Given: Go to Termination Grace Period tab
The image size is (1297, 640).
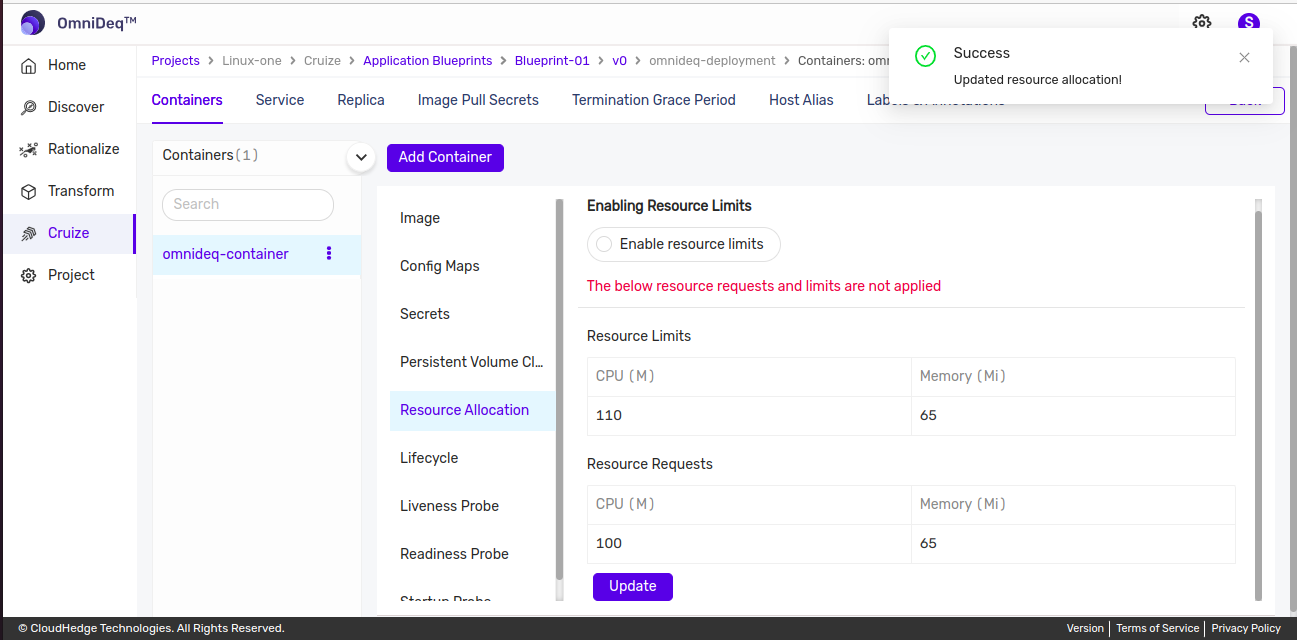Looking at the screenshot, I should [654, 100].
